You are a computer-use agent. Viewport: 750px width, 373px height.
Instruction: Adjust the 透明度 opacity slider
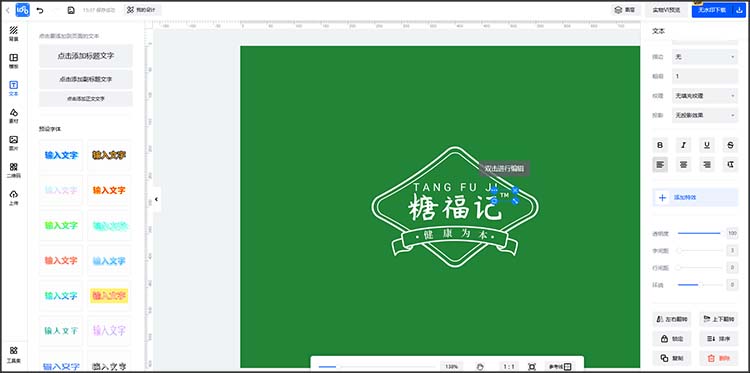699,233
